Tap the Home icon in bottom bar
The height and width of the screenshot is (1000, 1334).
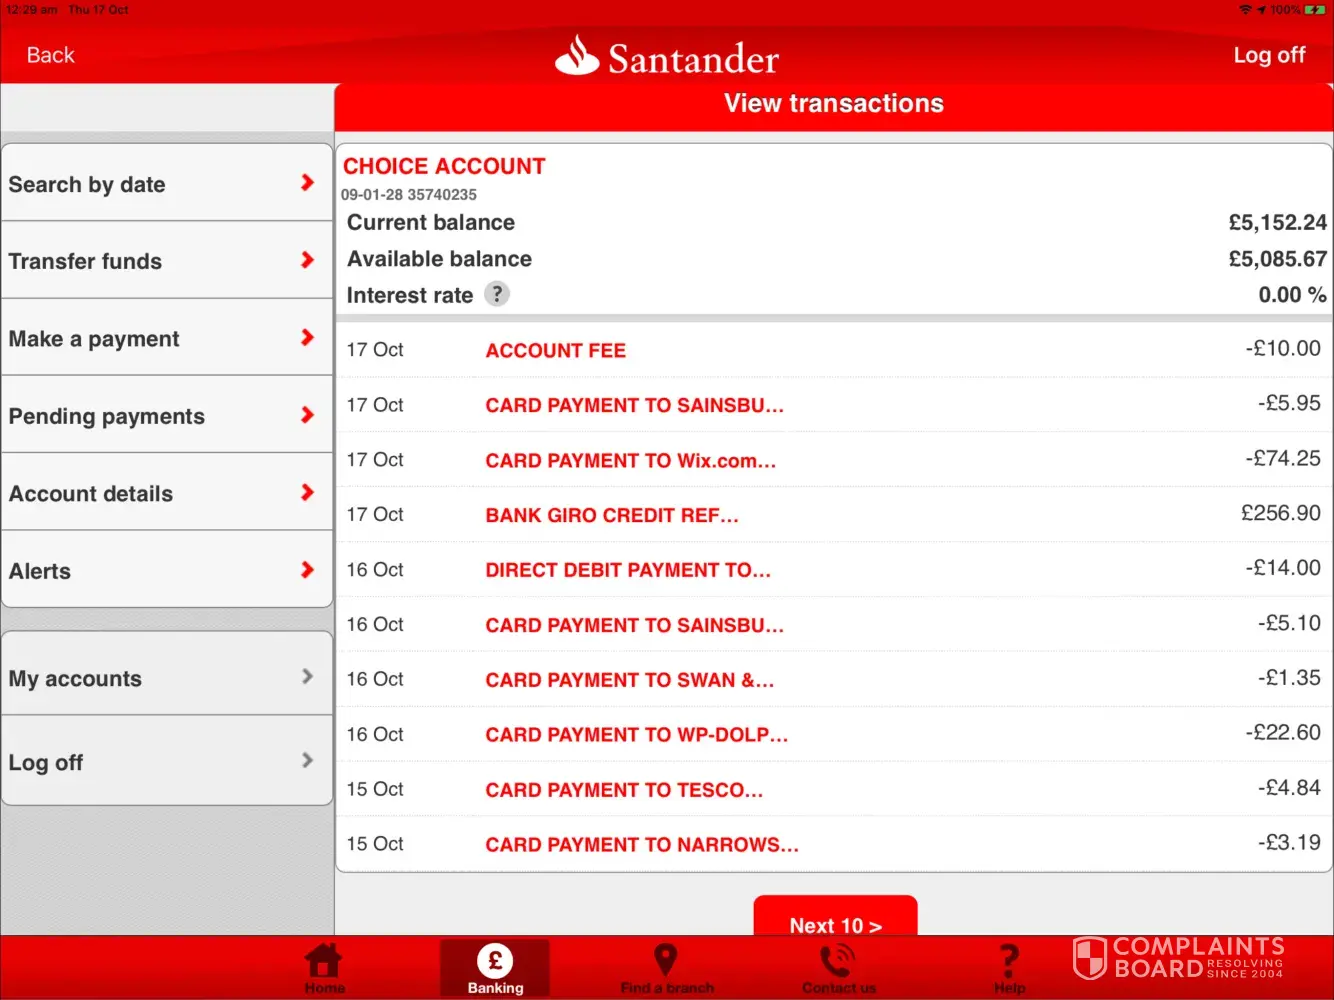click(x=323, y=961)
